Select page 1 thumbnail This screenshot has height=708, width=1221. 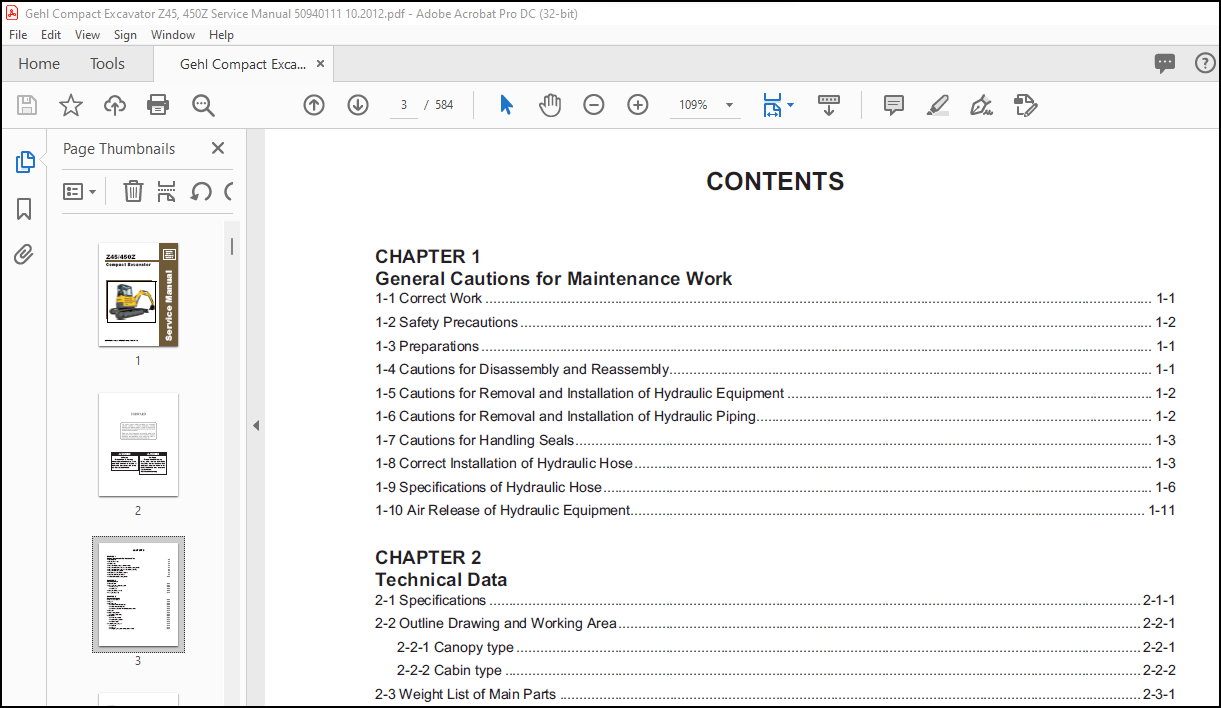click(138, 295)
